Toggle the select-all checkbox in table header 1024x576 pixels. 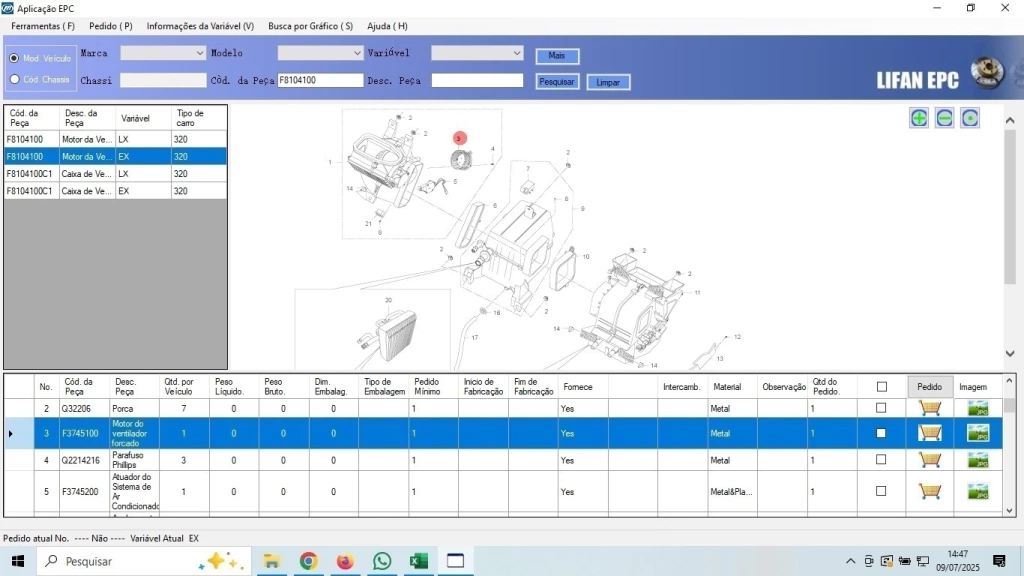click(881, 387)
